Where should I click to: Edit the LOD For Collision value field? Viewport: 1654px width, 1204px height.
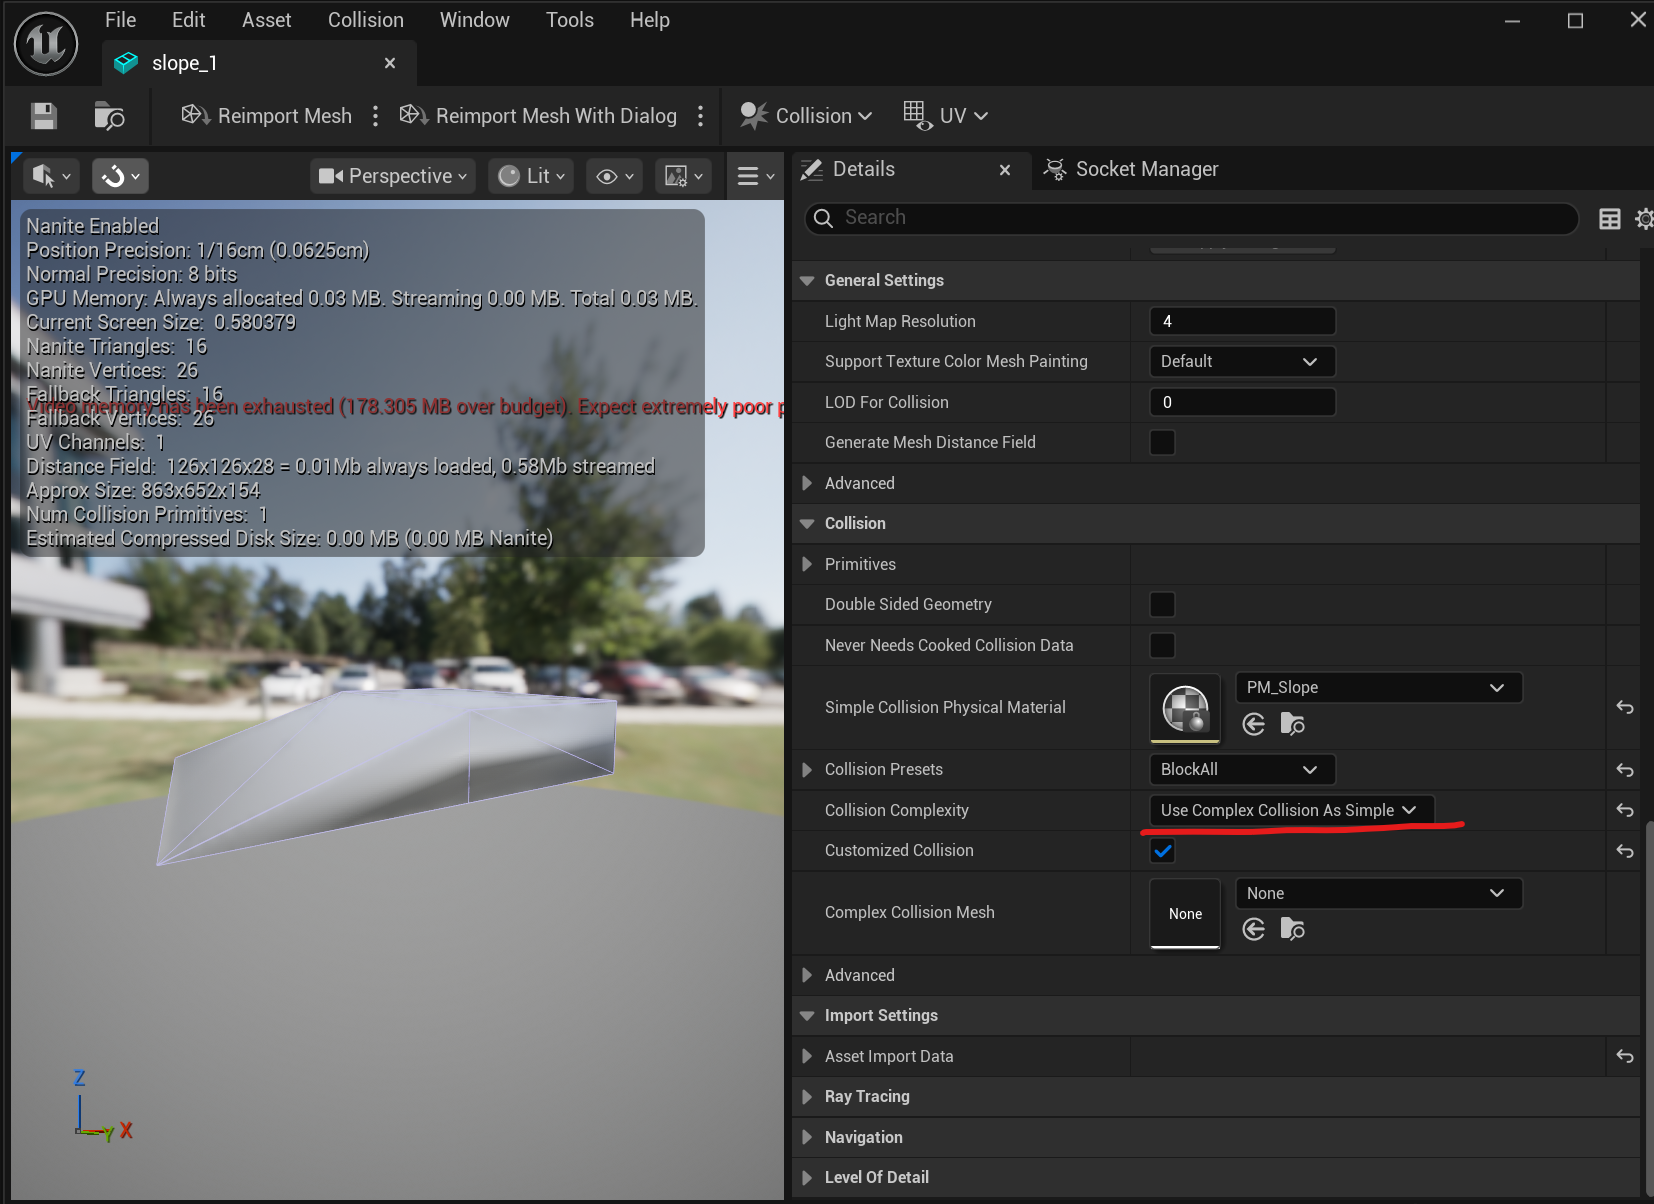[1242, 402]
